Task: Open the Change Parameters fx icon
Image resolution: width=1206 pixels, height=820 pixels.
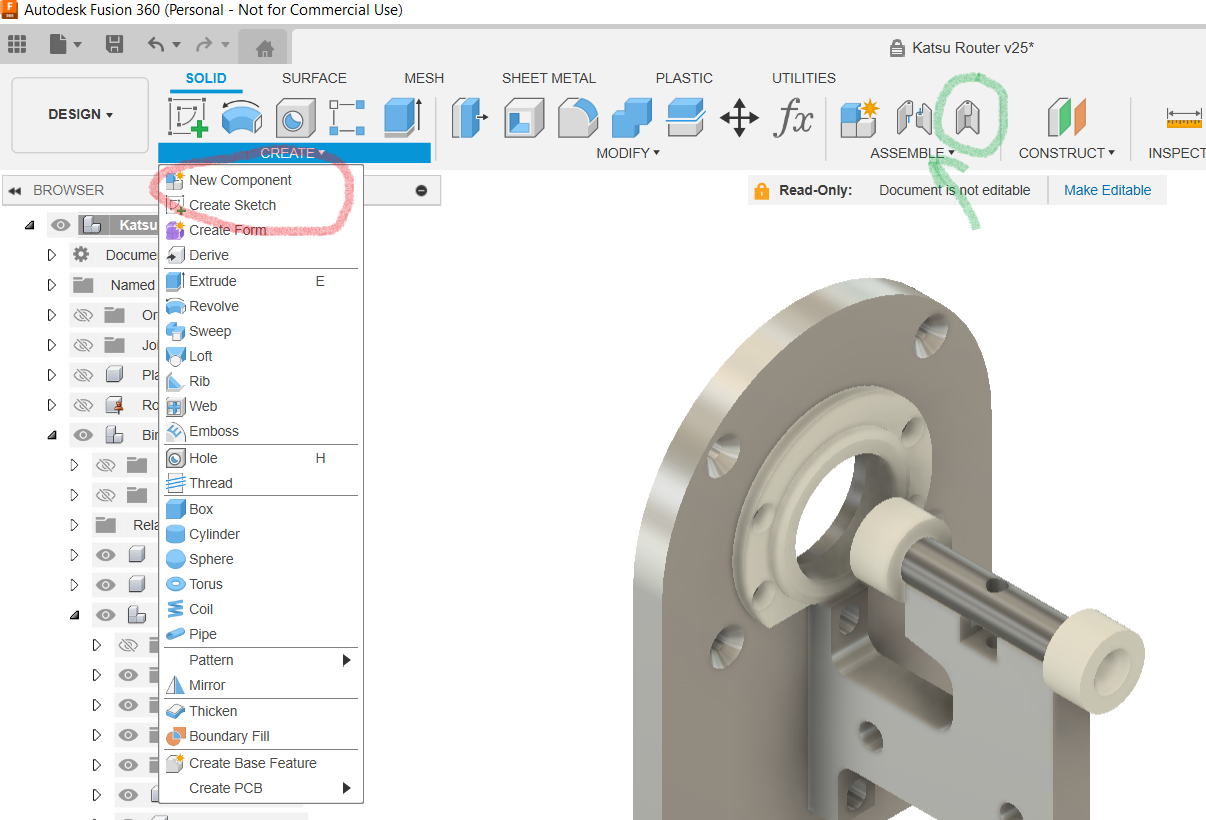Action: tap(793, 118)
